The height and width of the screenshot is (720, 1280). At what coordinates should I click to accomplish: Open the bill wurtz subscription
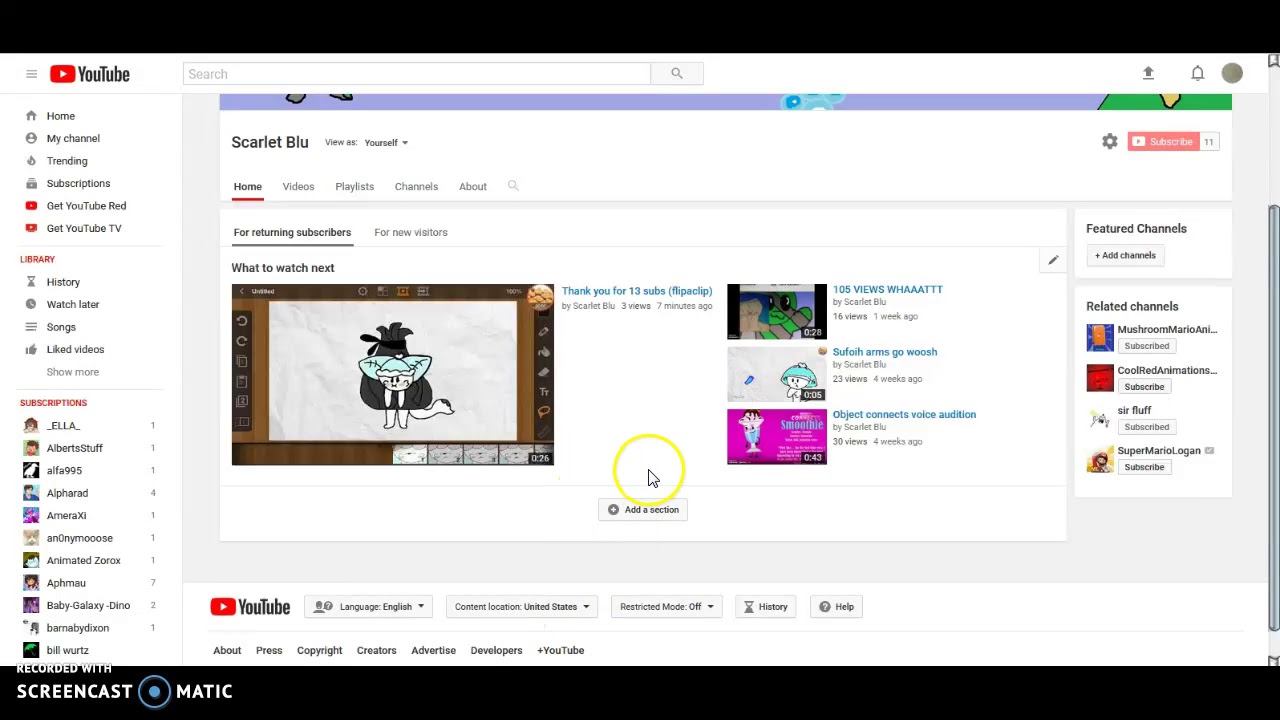67,650
